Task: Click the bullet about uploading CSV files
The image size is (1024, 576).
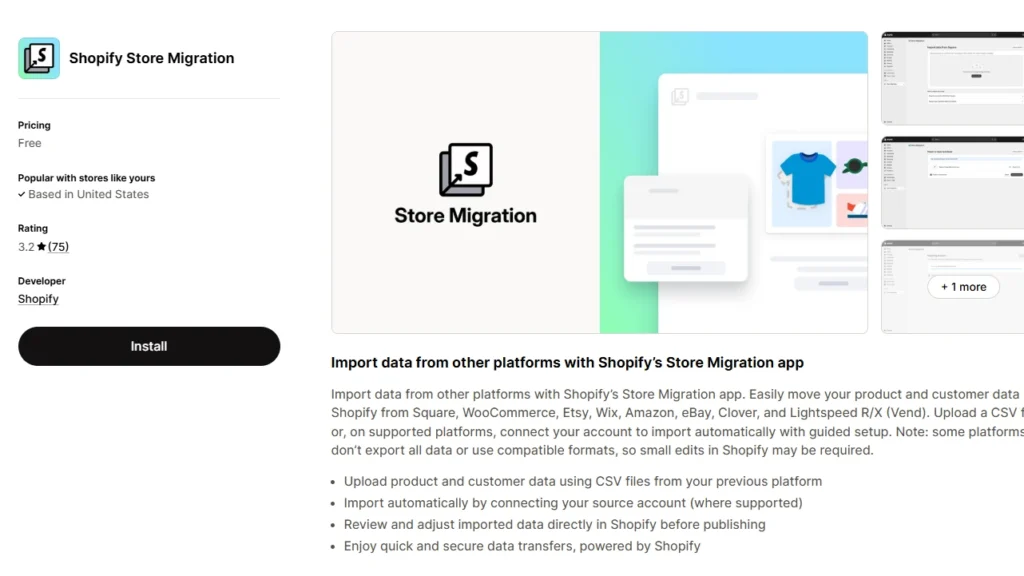Action: click(583, 481)
